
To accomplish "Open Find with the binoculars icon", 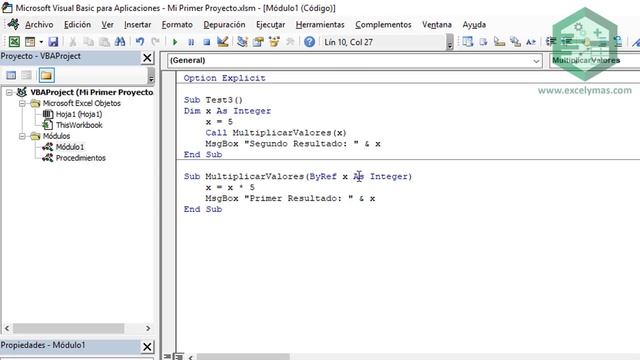I will [120, 42].
